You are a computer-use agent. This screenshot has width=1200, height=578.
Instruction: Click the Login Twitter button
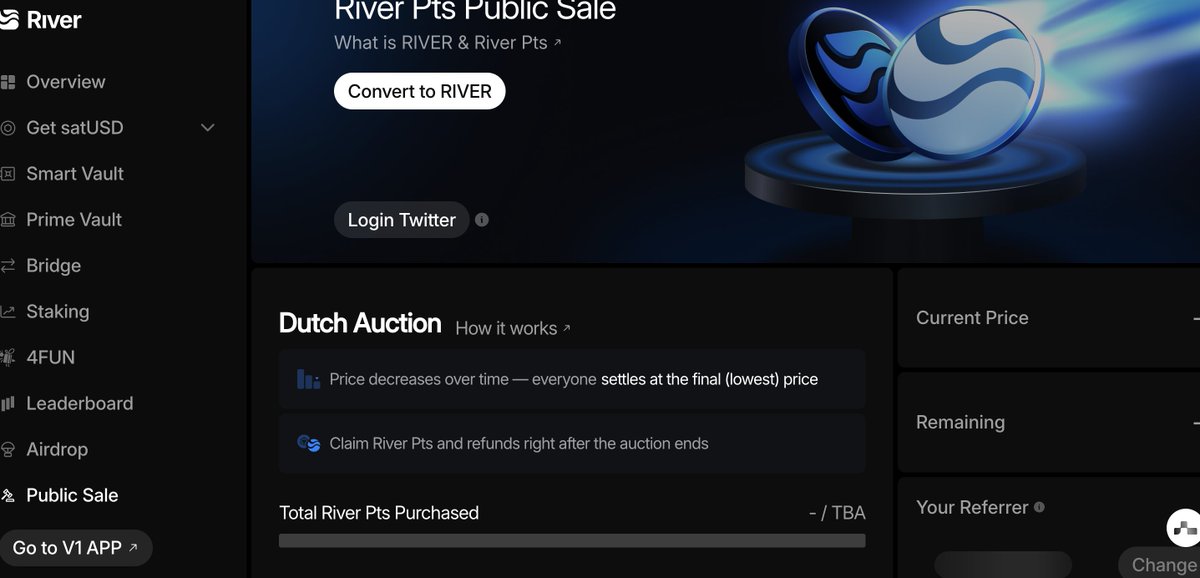[x=401, y=220]
